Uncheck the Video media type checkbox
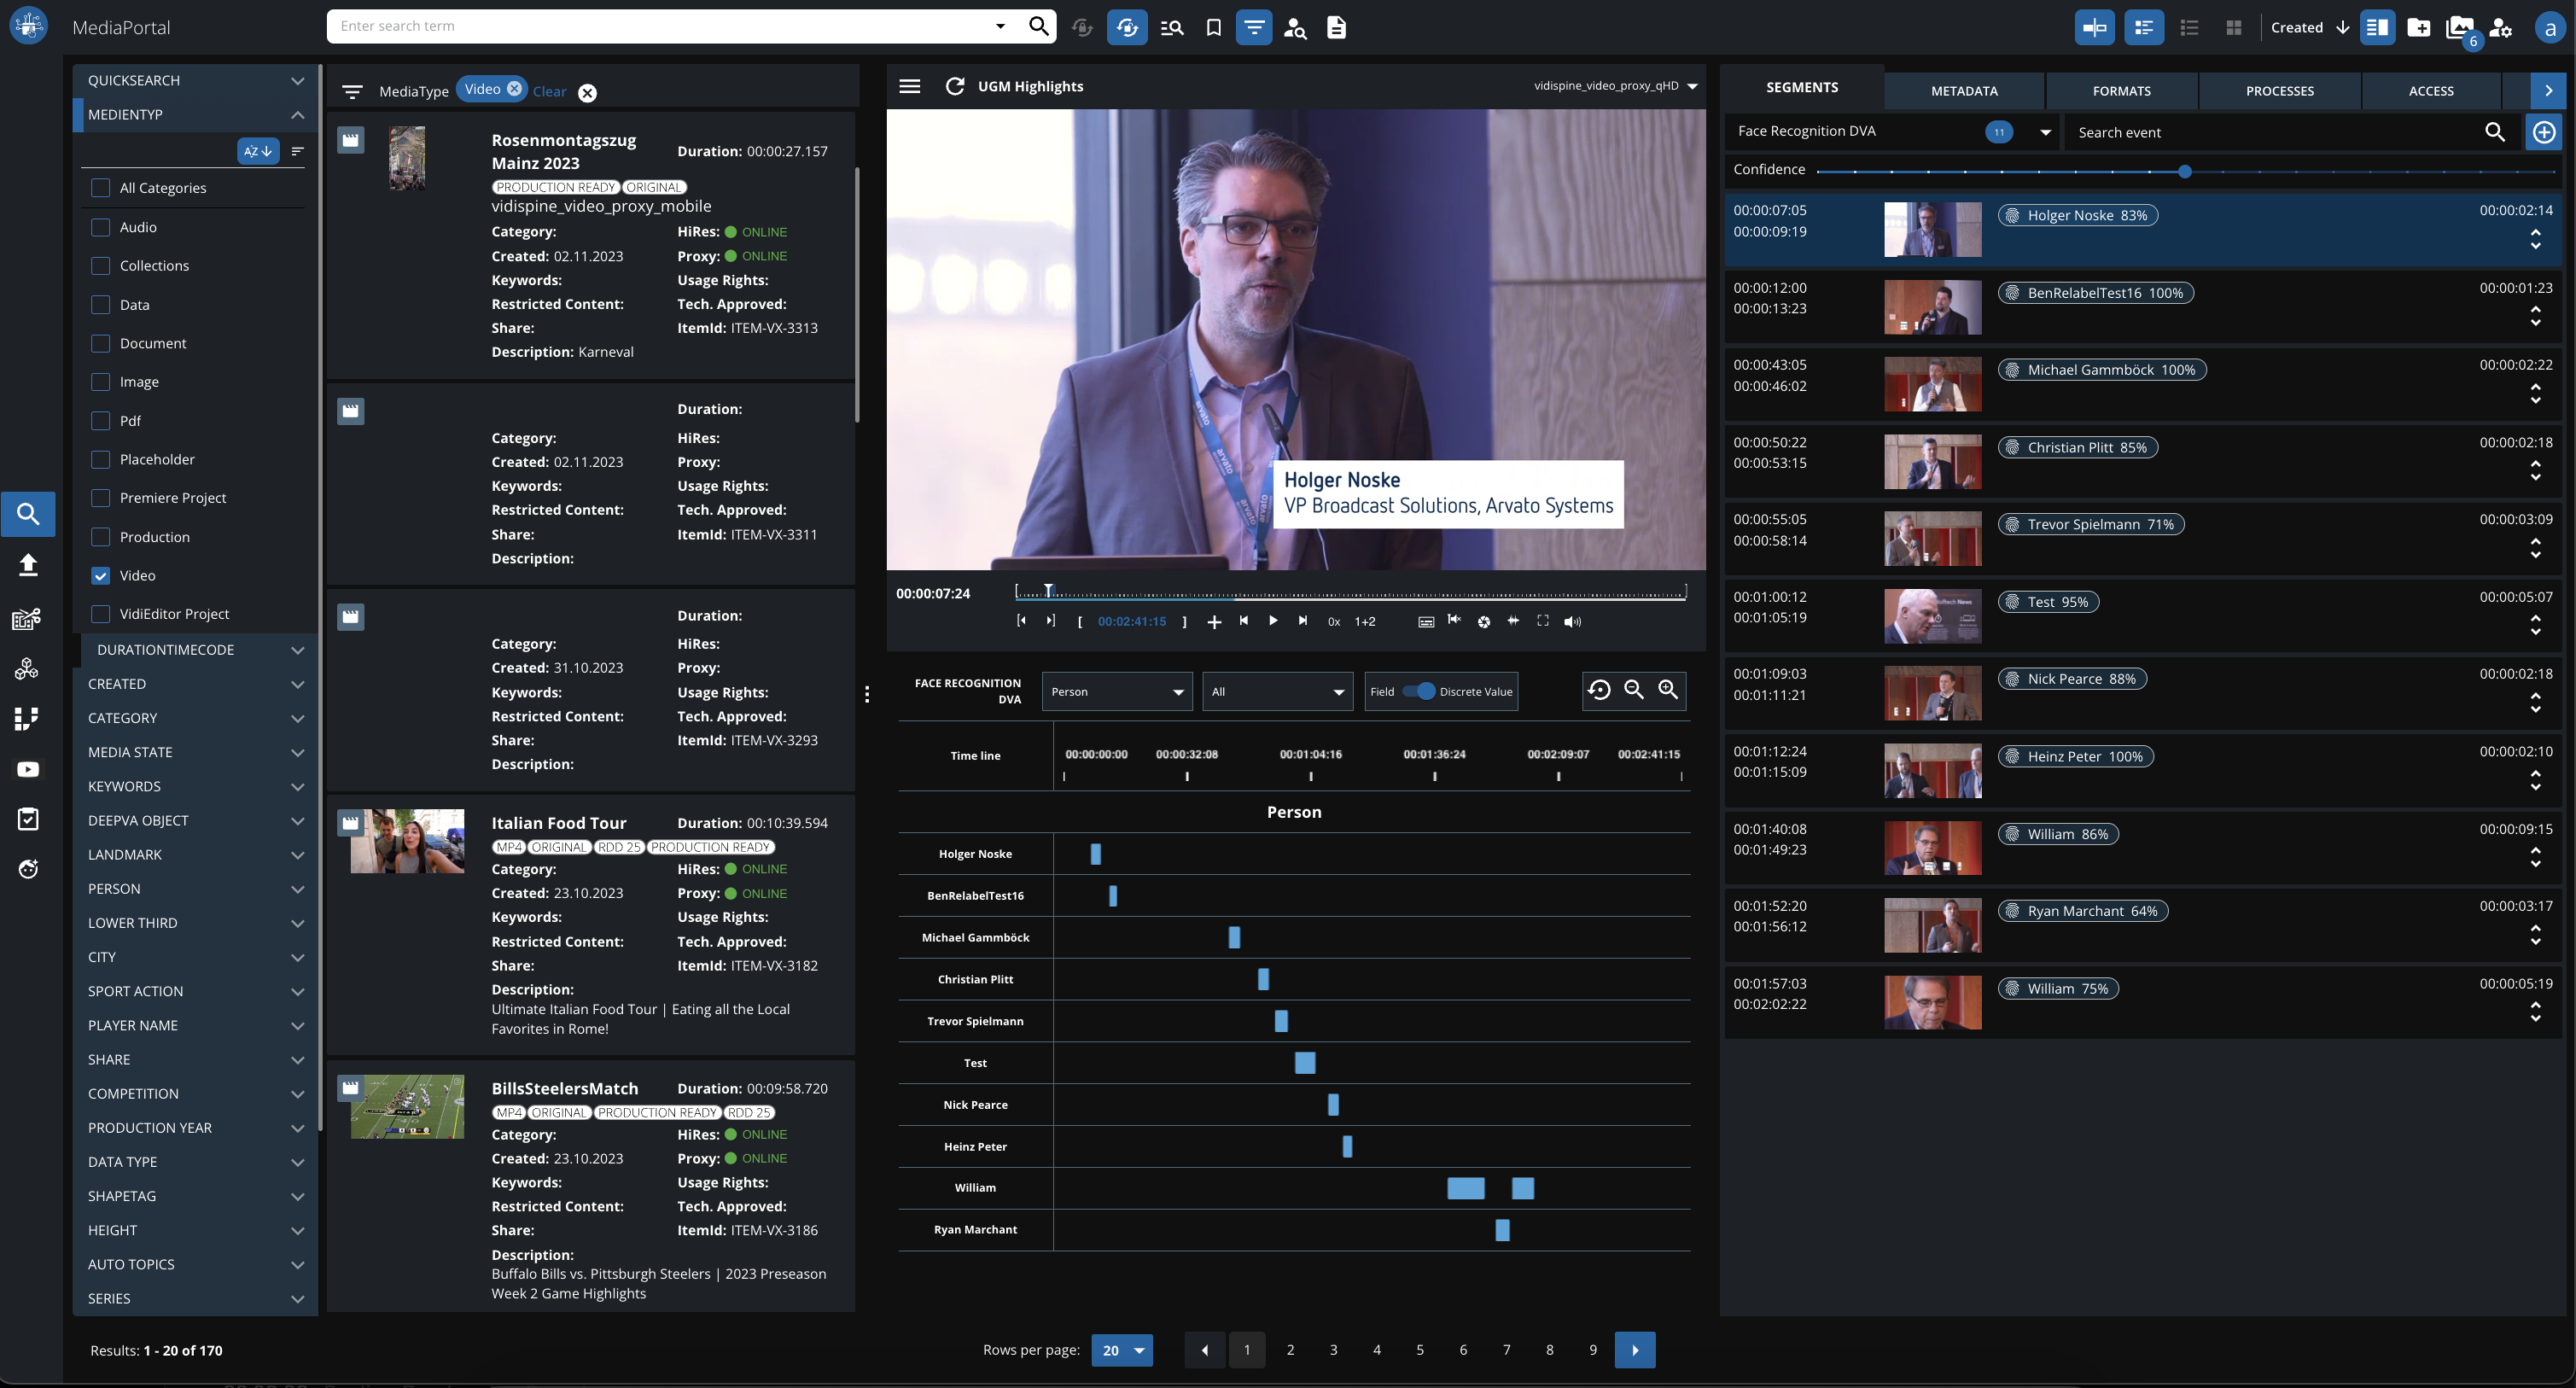Screen dimensions: 2576x1388 [x=101, y=575]
